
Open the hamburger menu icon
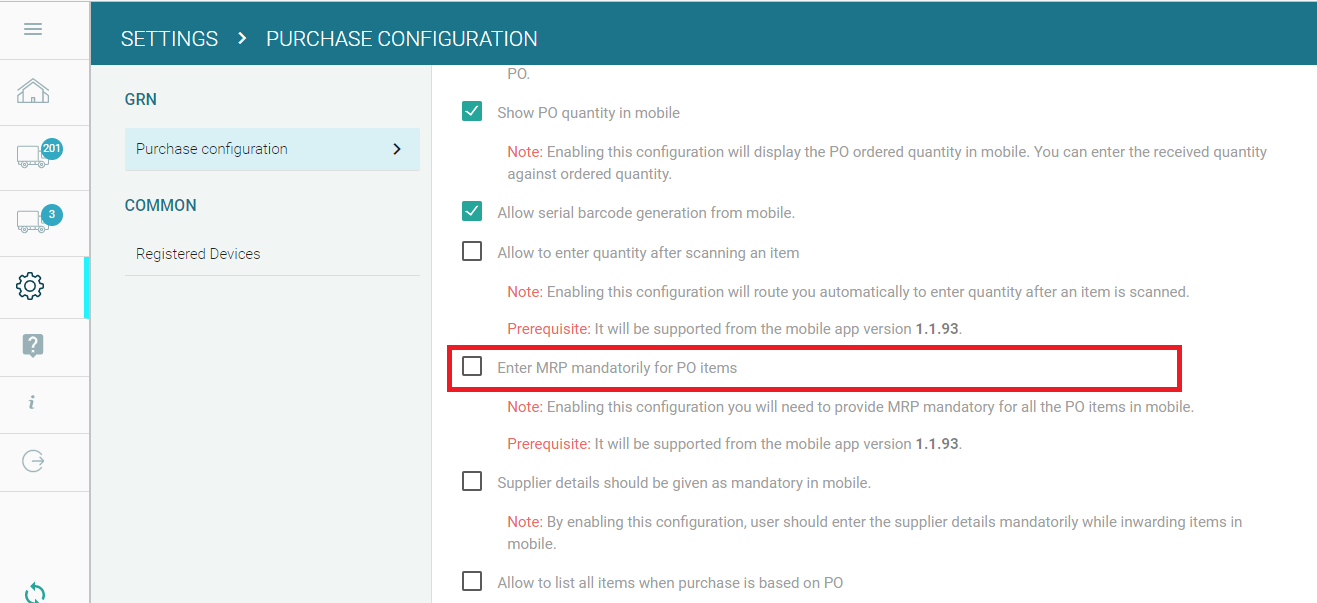pyautogui.click(x=33, y=29)
